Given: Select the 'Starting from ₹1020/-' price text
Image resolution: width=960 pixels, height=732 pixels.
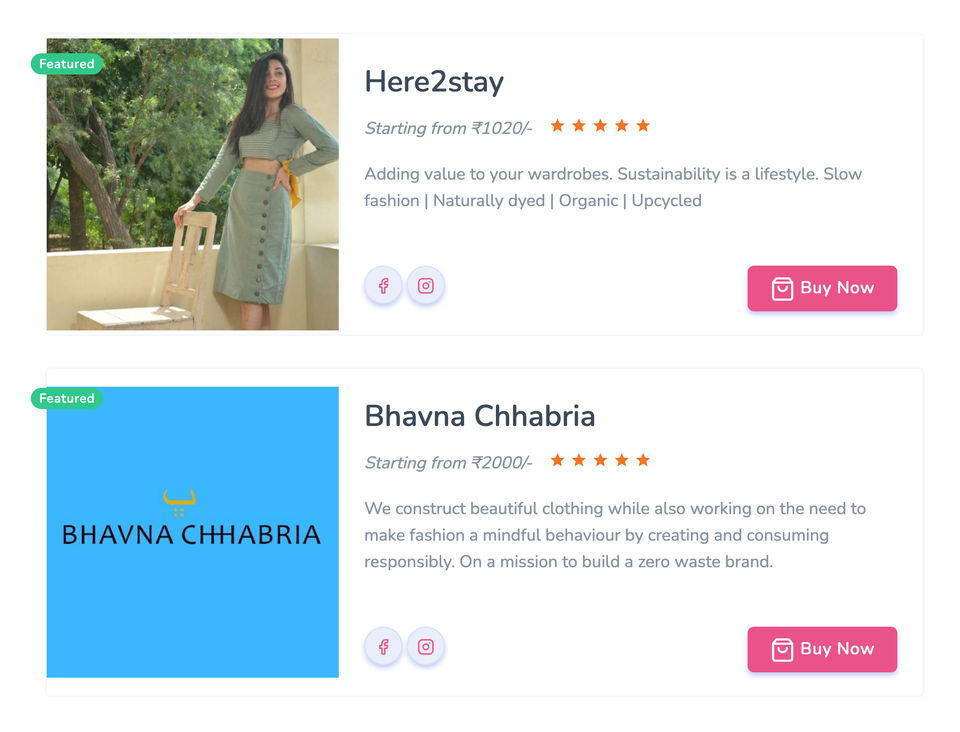Looking at the screenshot, I should (x=448, y=128).
